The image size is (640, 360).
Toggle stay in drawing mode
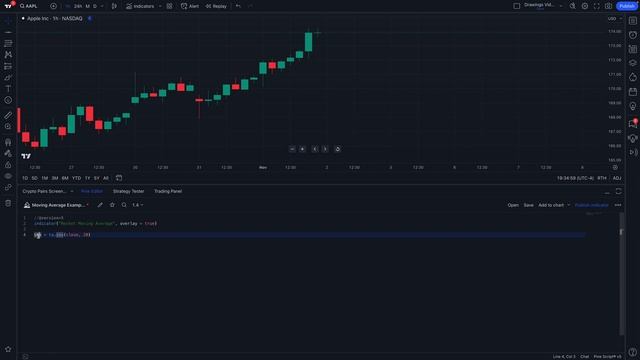tap(8, 153)
